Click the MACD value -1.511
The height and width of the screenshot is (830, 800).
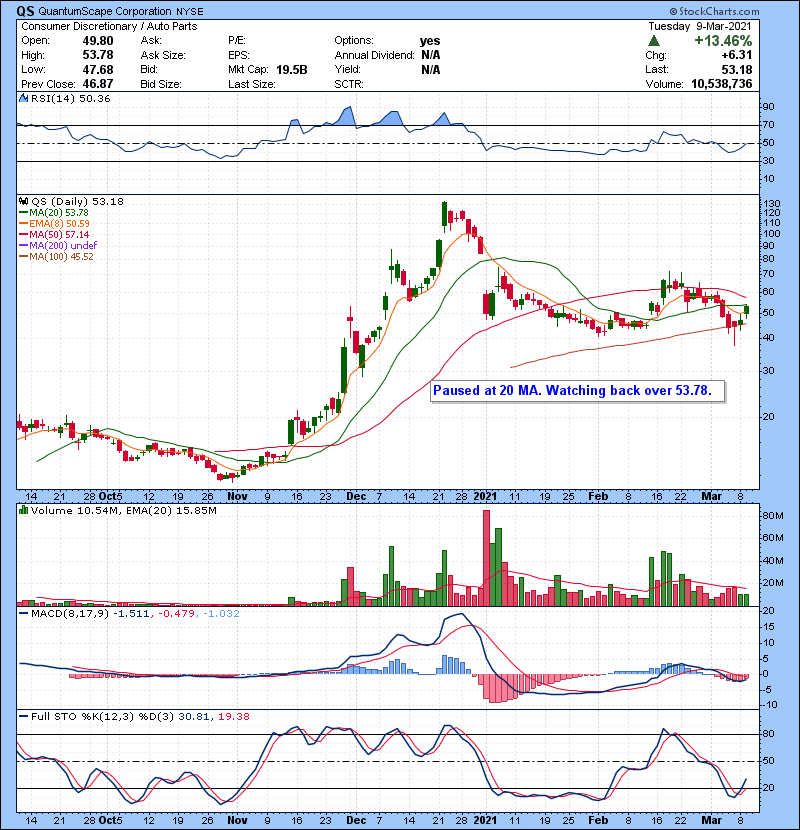[x=131, y=614]
